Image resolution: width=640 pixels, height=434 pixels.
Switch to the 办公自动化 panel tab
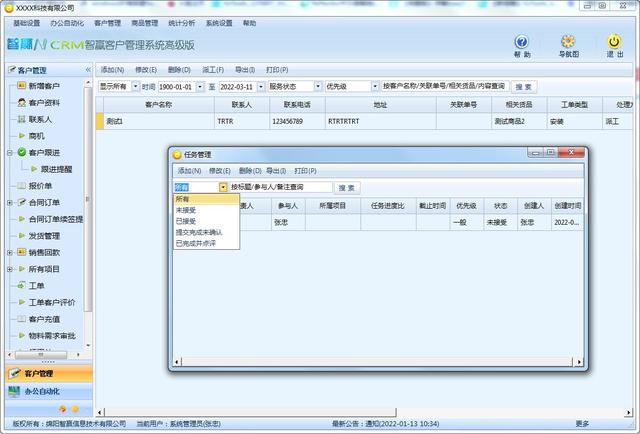(x=46, y=391)
